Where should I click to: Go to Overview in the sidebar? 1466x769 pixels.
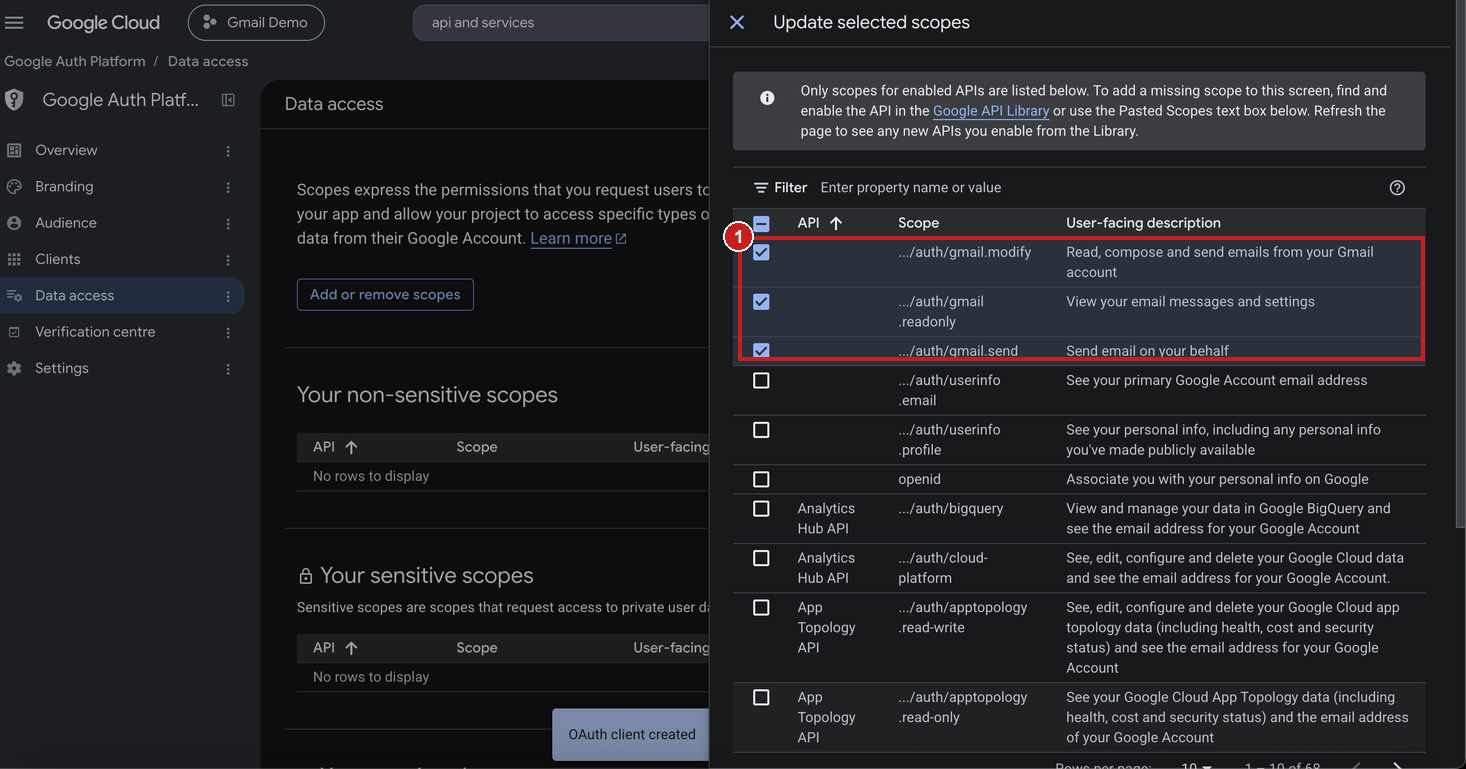66,150
